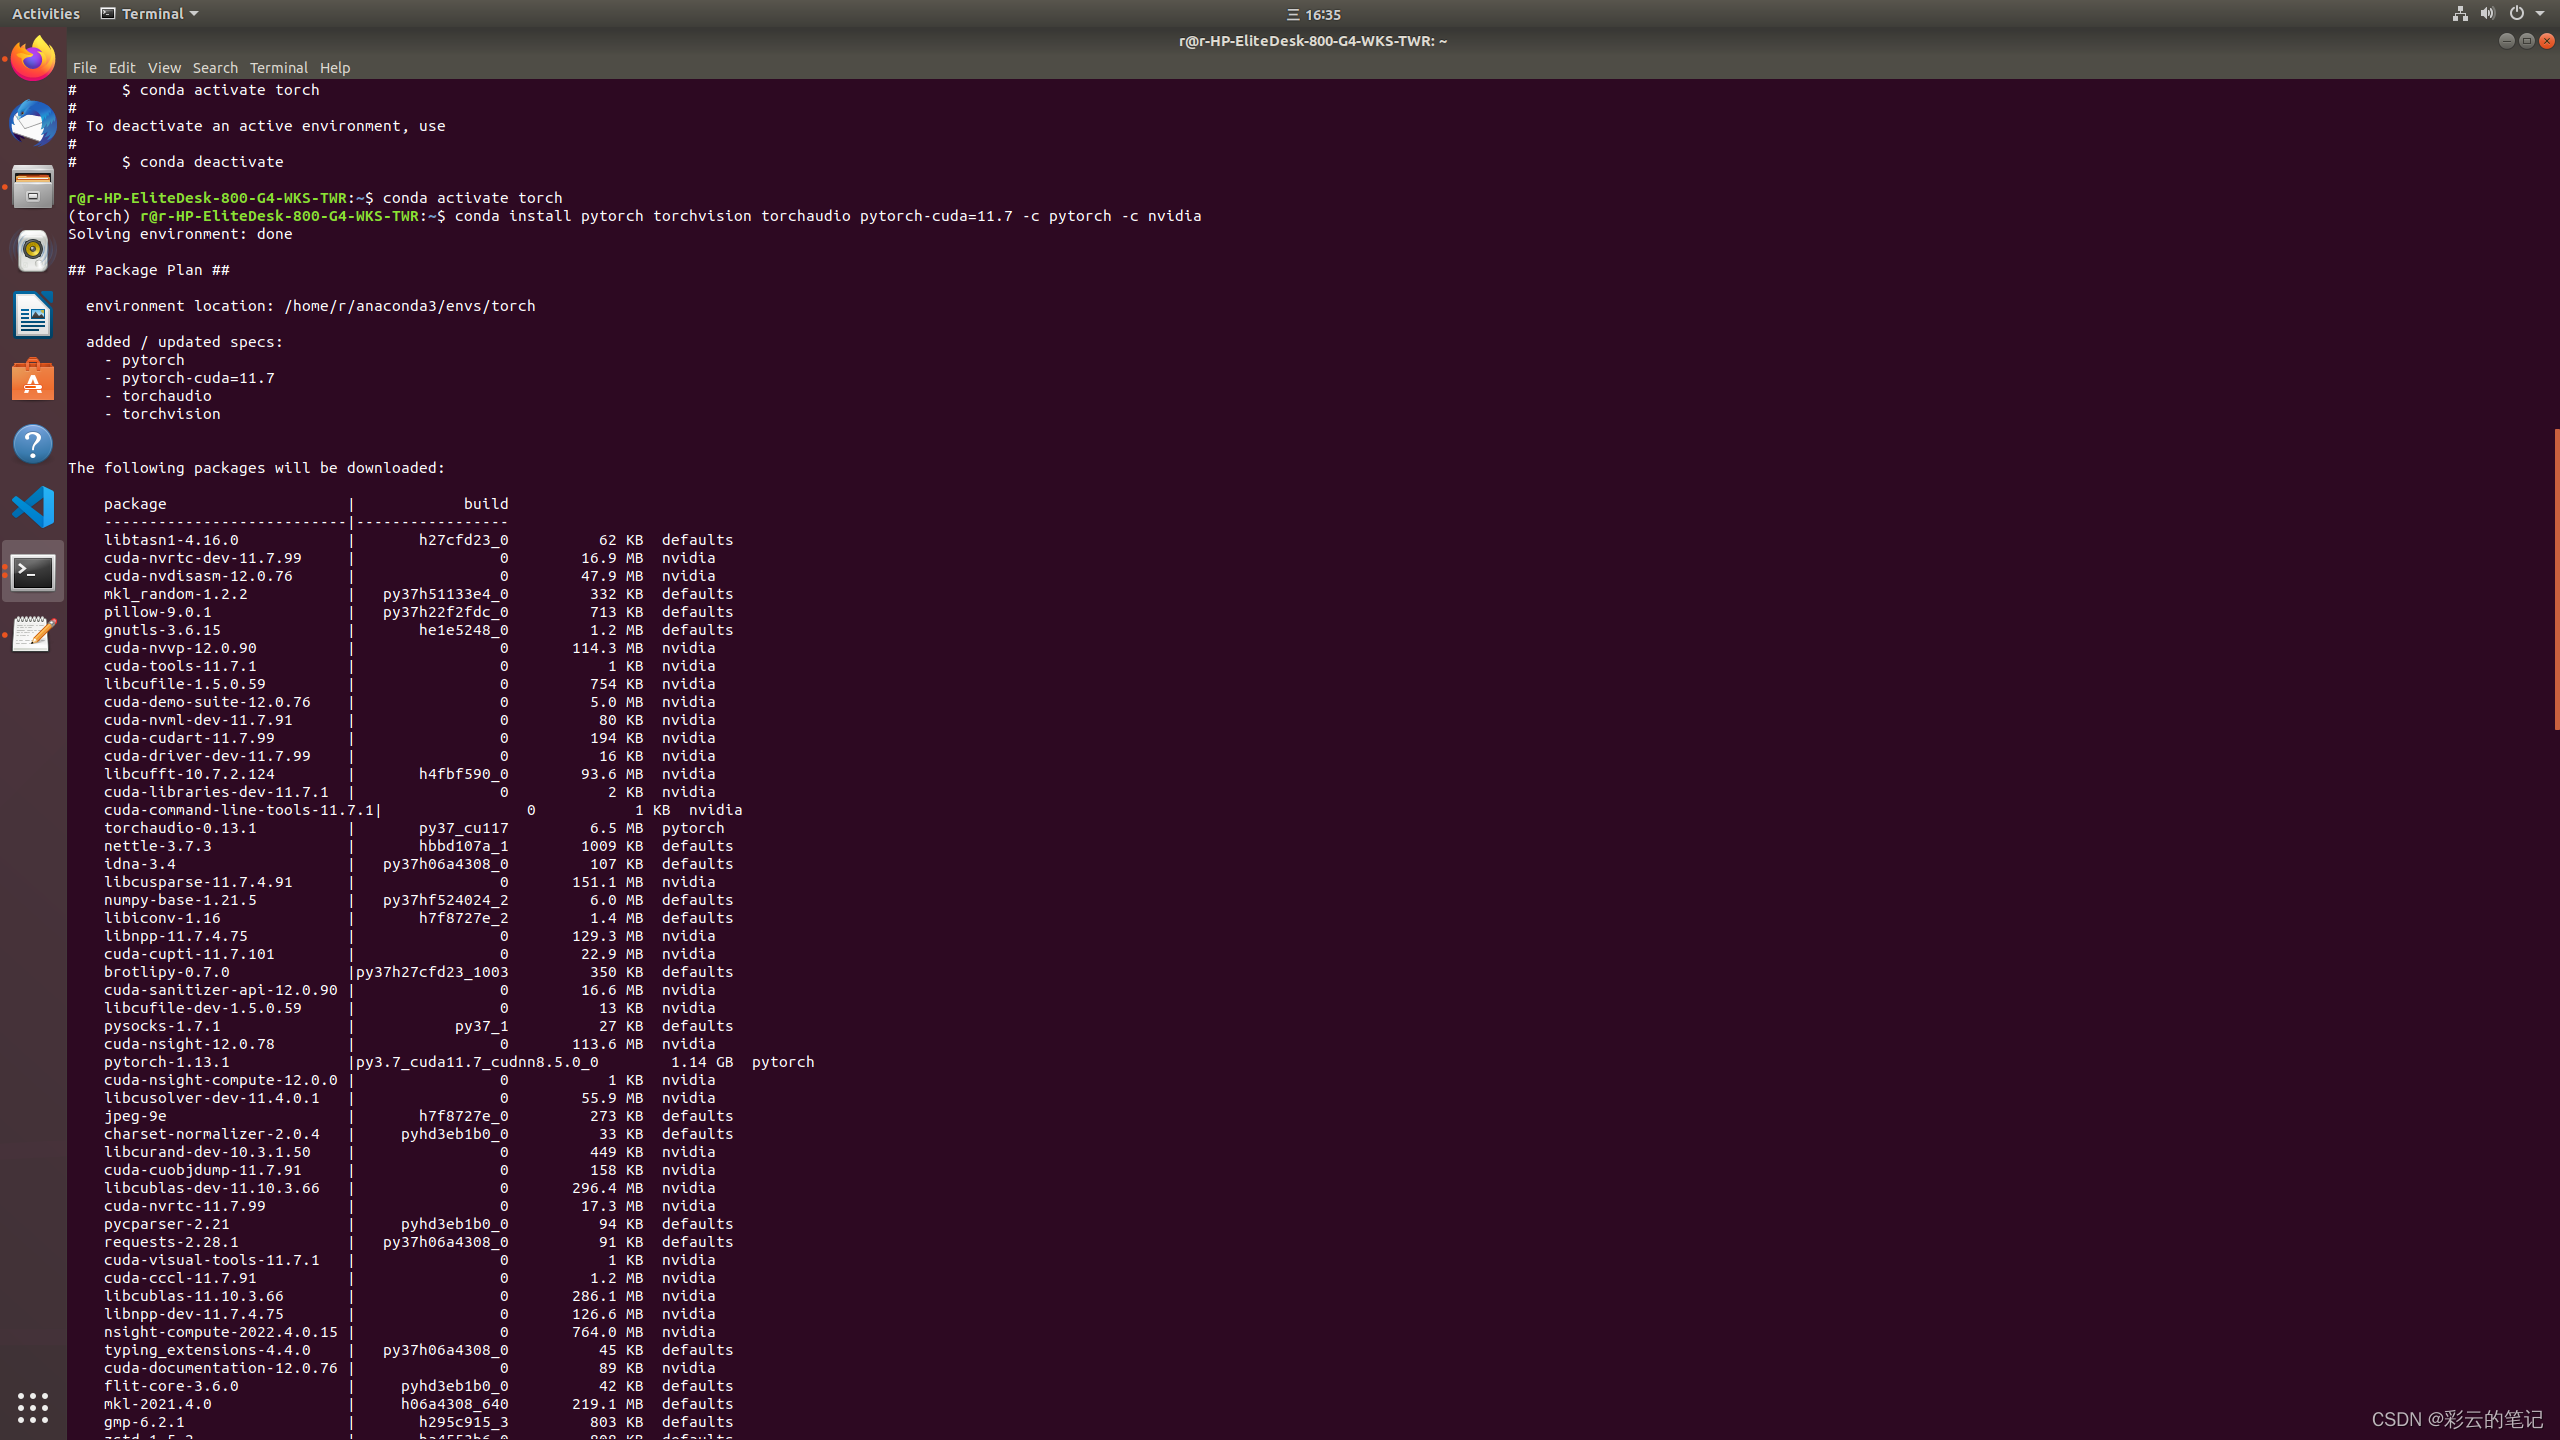Select the Search menu bar item
The height and width of the screenshot is (1440, 2560).
click(215, 67)
